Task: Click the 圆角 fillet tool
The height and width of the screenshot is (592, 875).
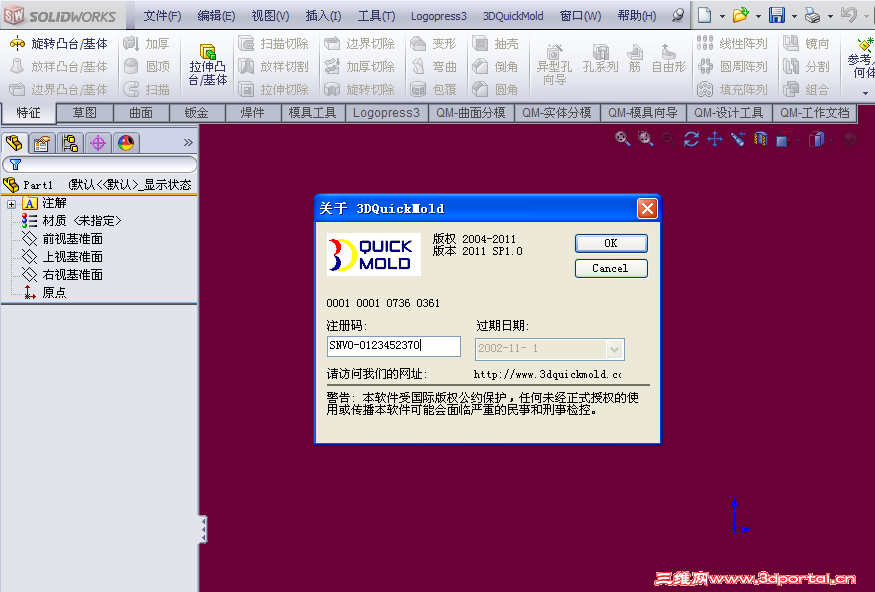Action: [x=496, y=89]
